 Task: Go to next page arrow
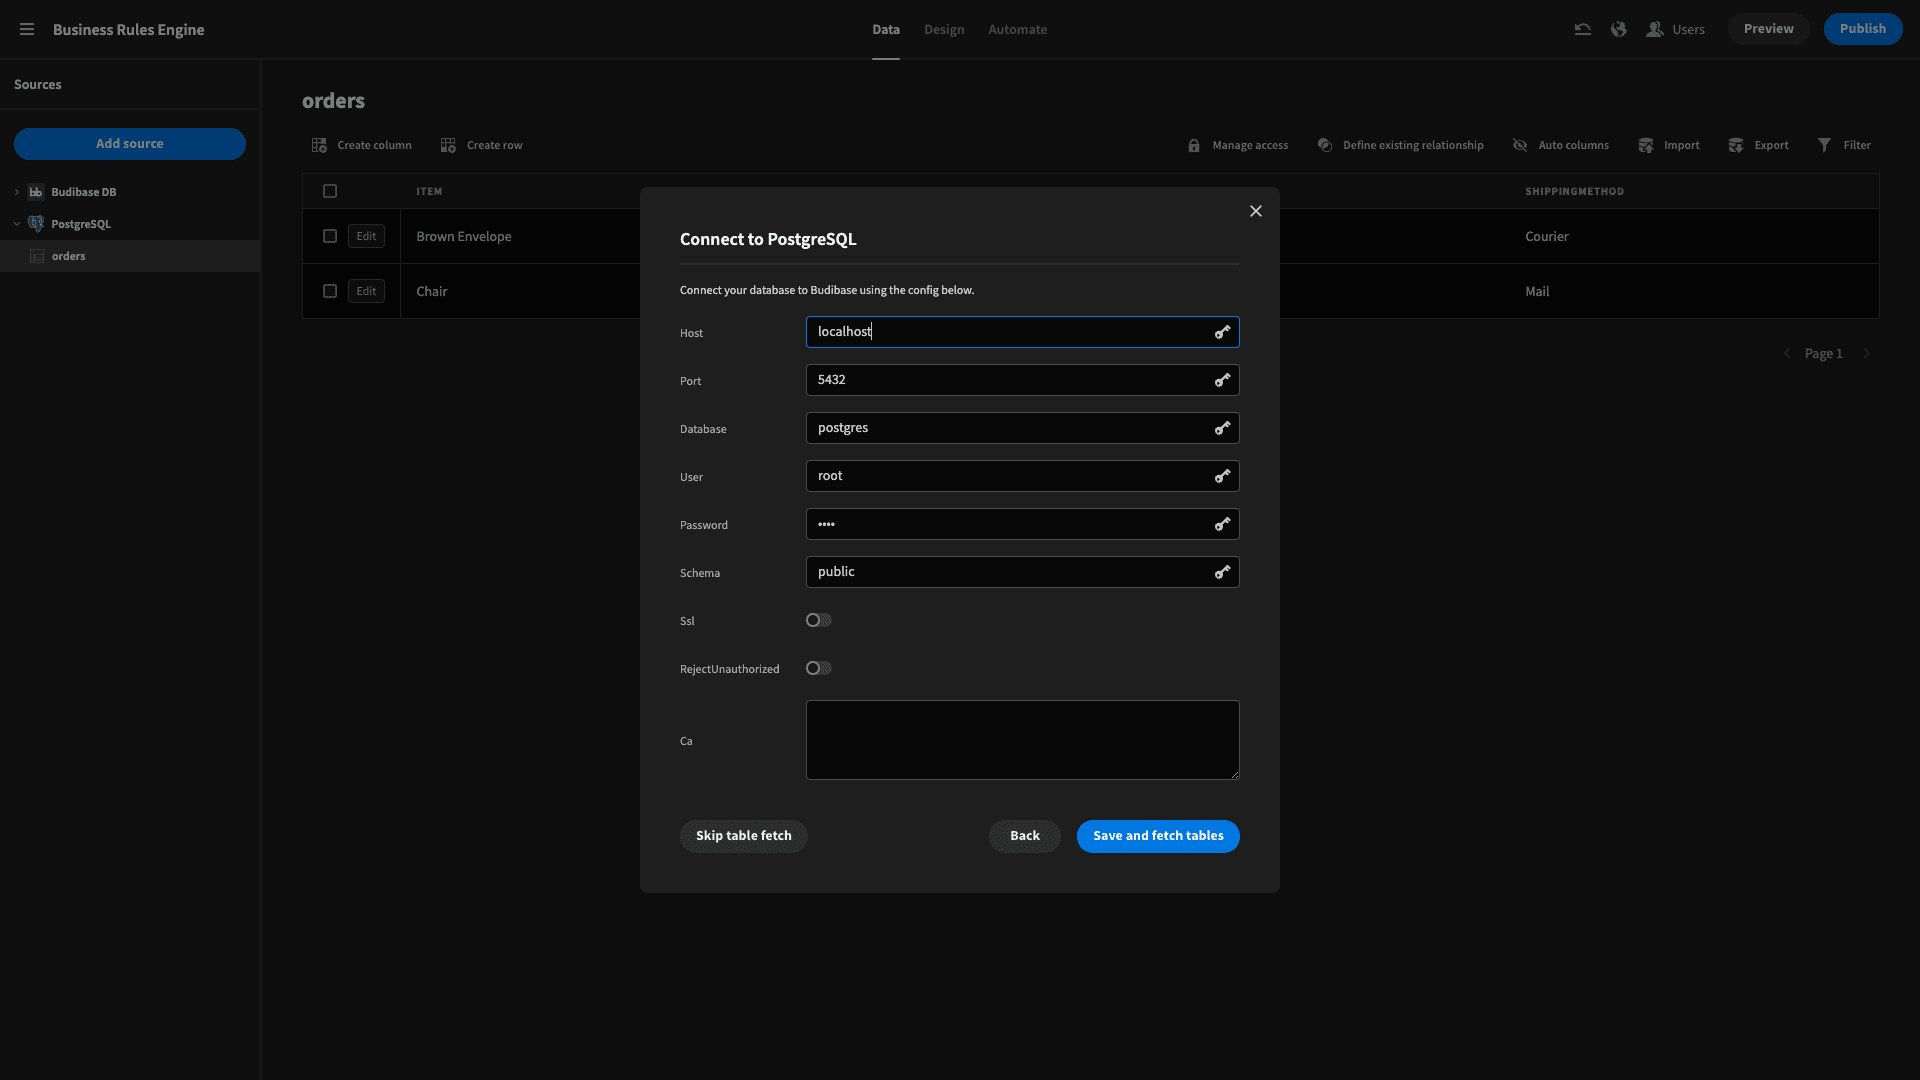(1866, 353)
